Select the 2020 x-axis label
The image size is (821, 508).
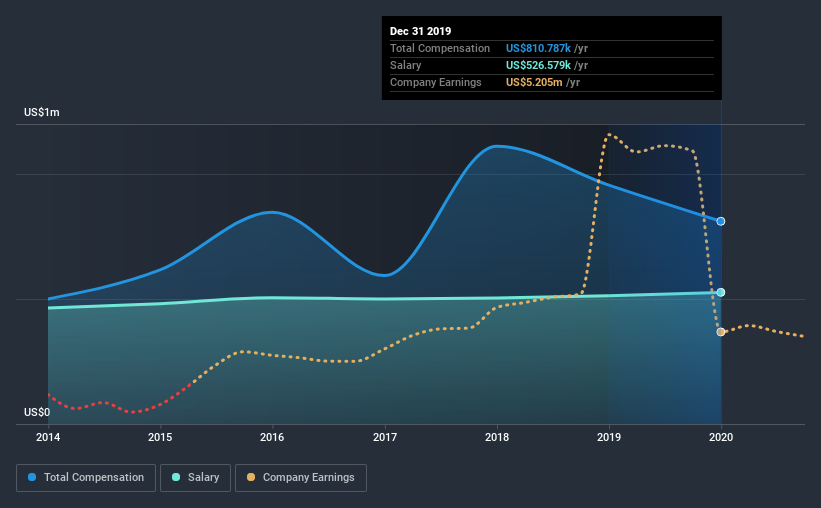(x=721, y=437)
